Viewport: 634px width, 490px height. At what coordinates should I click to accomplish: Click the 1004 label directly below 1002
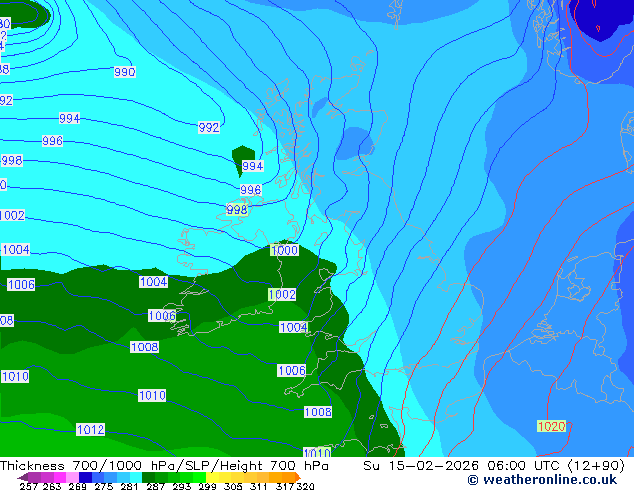tap(294, 327)
